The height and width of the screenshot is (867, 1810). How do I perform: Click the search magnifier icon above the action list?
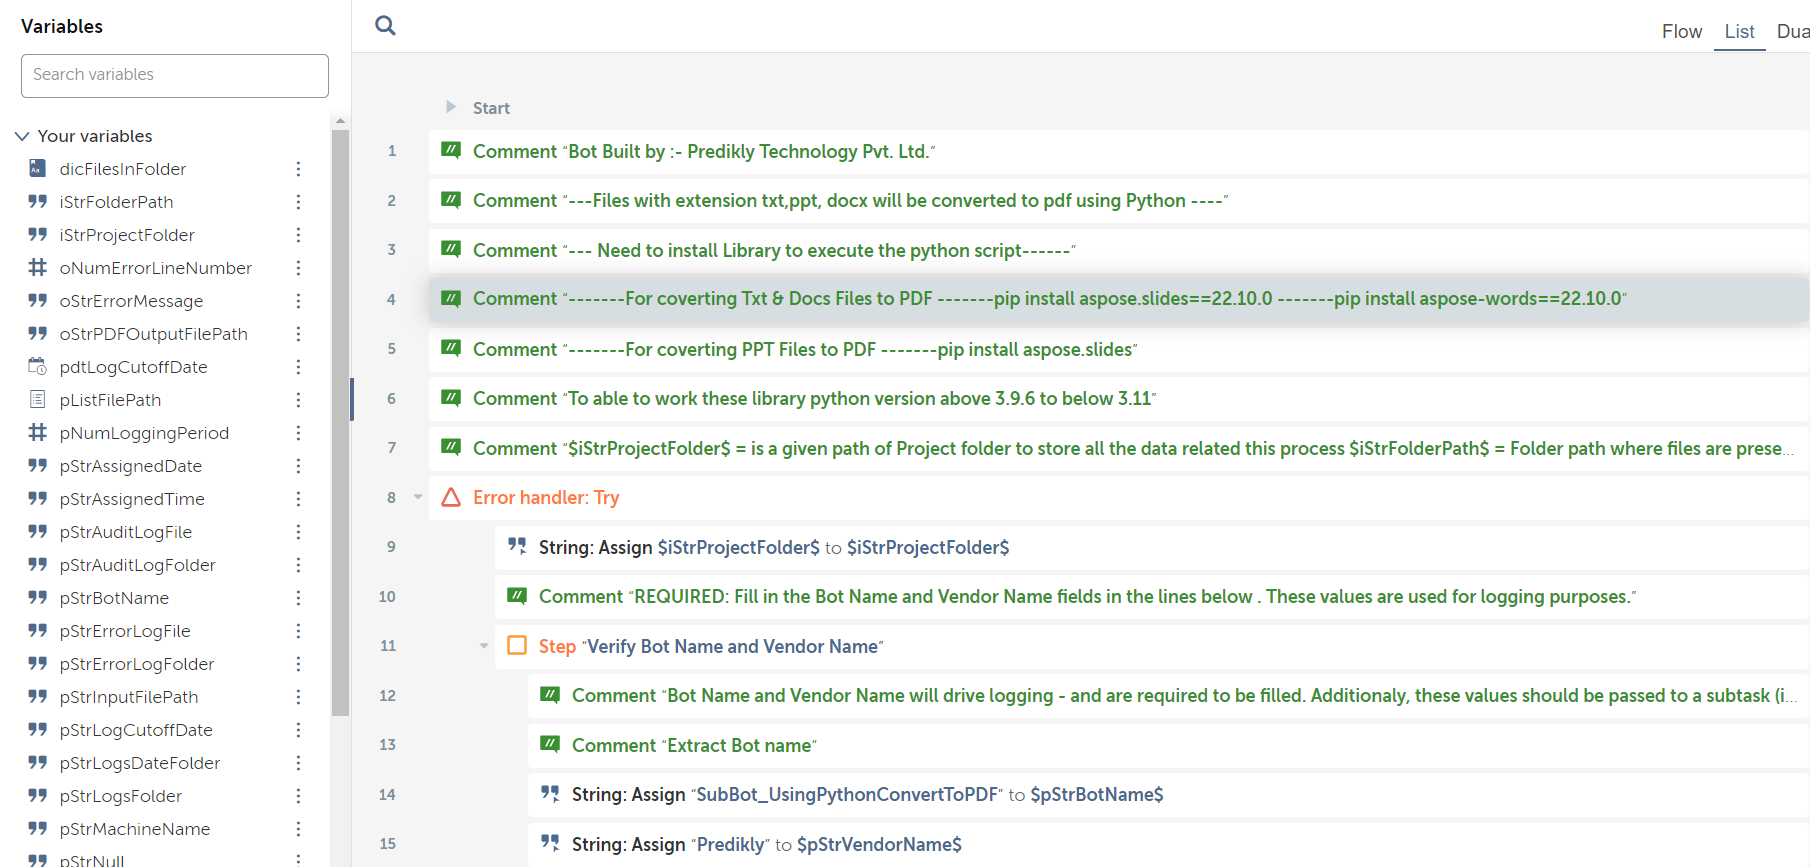[385, 26]
